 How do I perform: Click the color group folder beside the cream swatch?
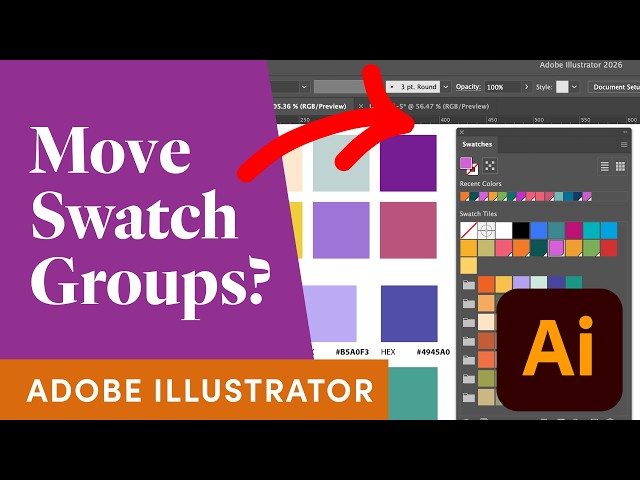pos(469,322)
